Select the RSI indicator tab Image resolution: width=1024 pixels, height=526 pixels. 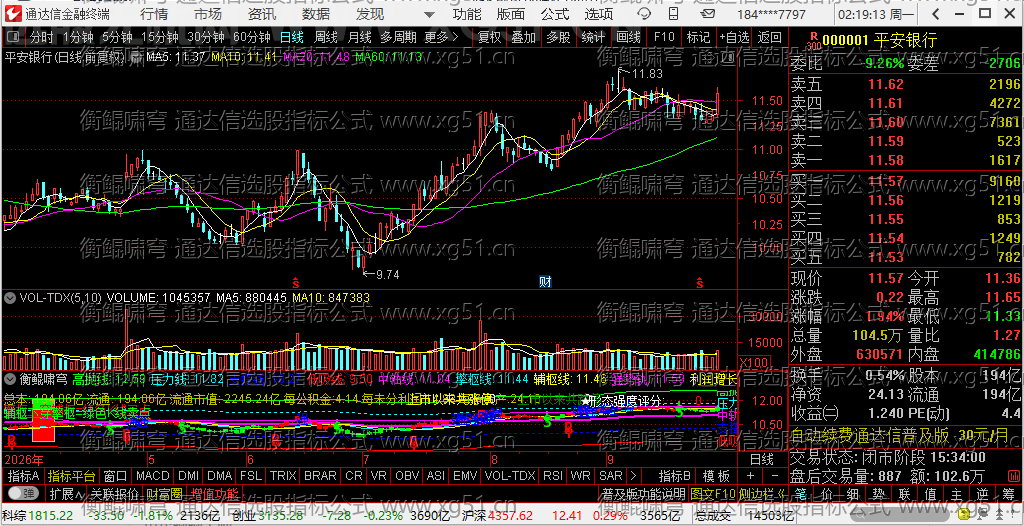[552, 476]
